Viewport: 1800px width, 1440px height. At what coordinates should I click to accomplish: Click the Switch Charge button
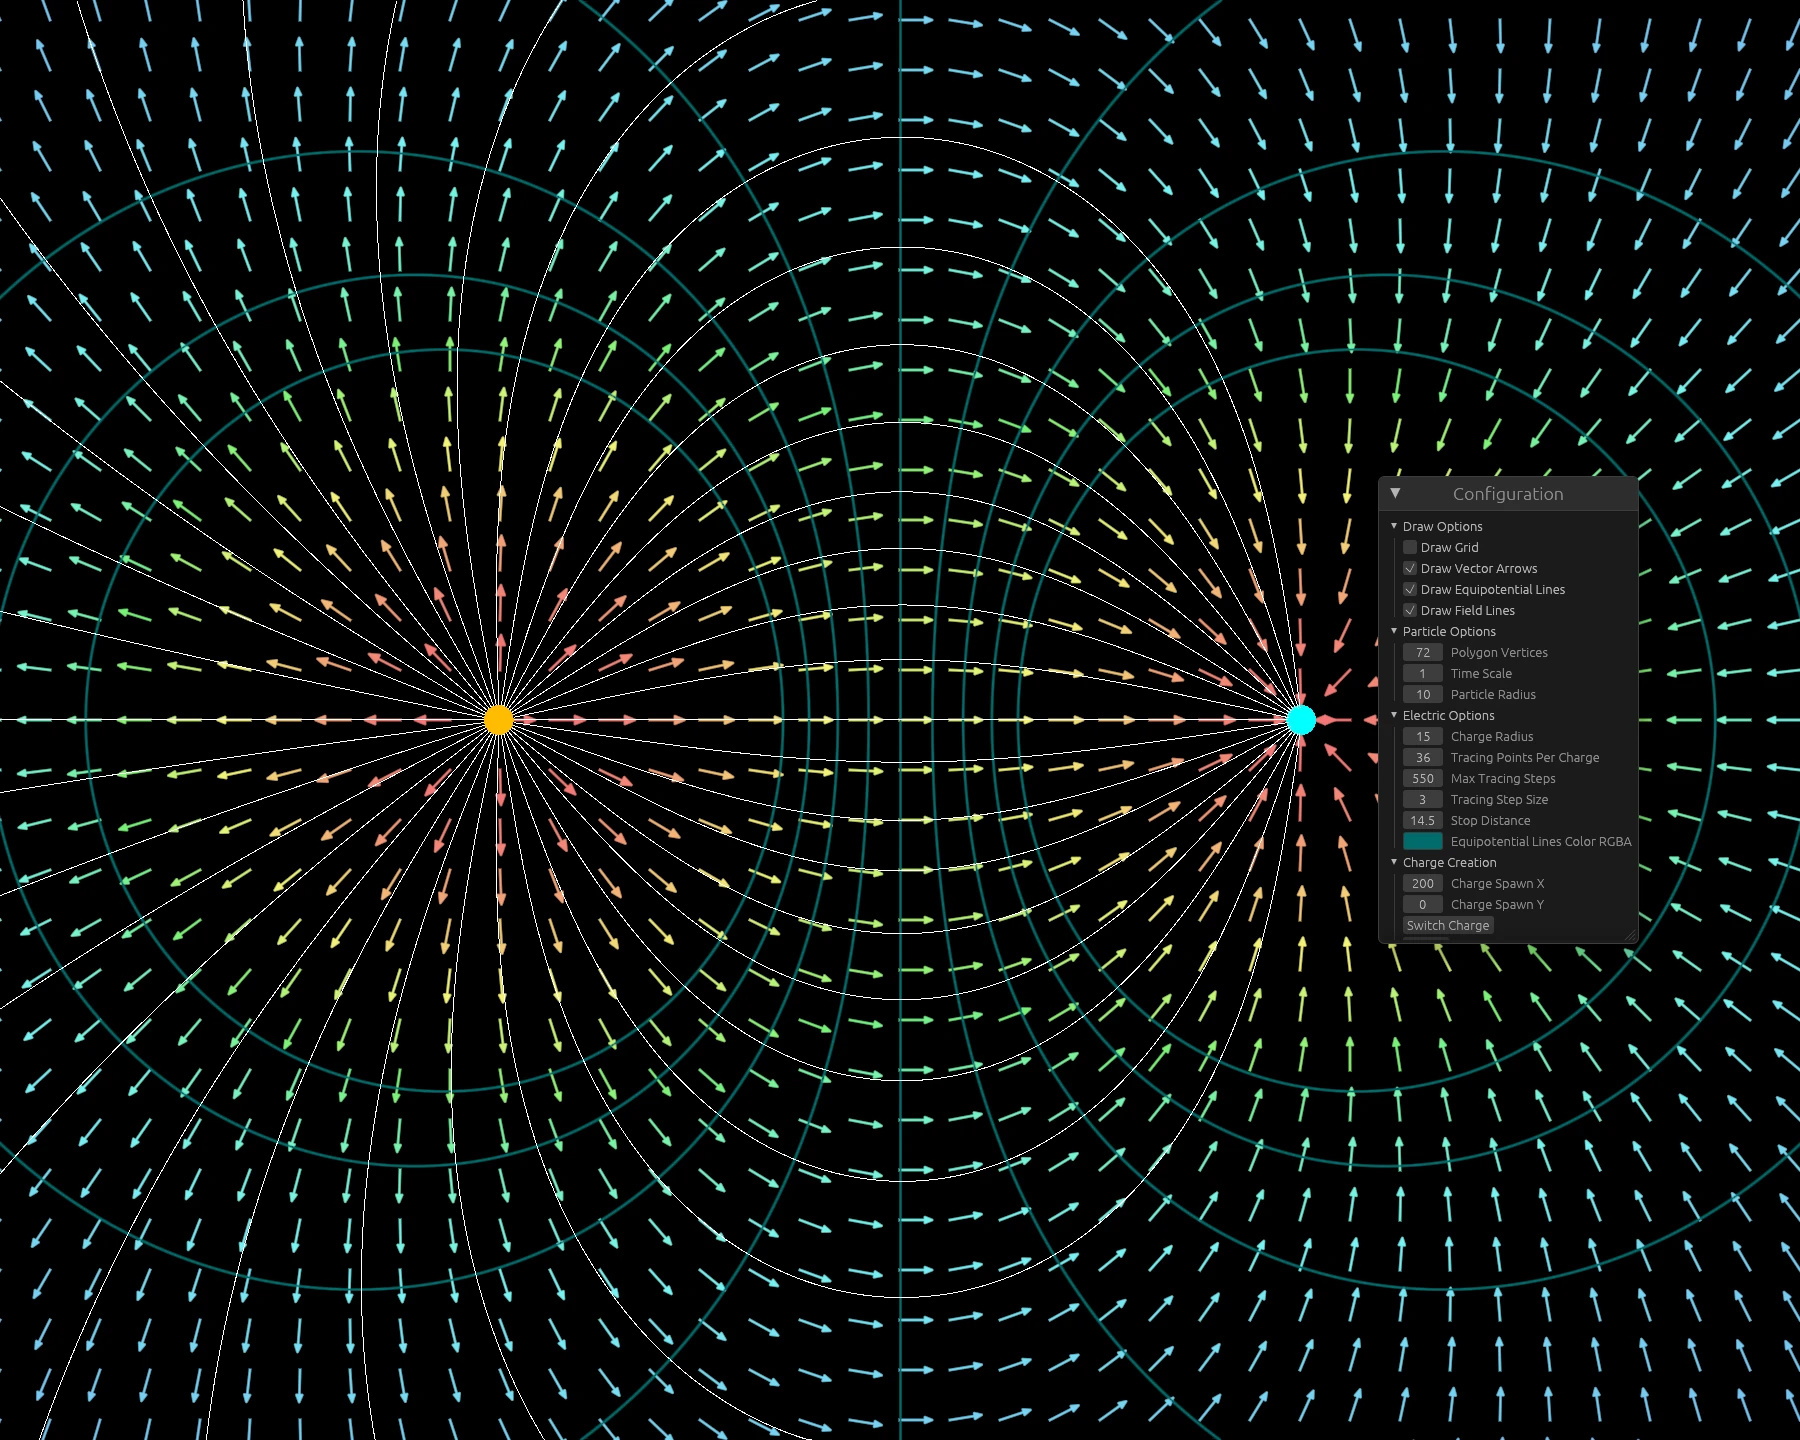[x=1448, y=925]
